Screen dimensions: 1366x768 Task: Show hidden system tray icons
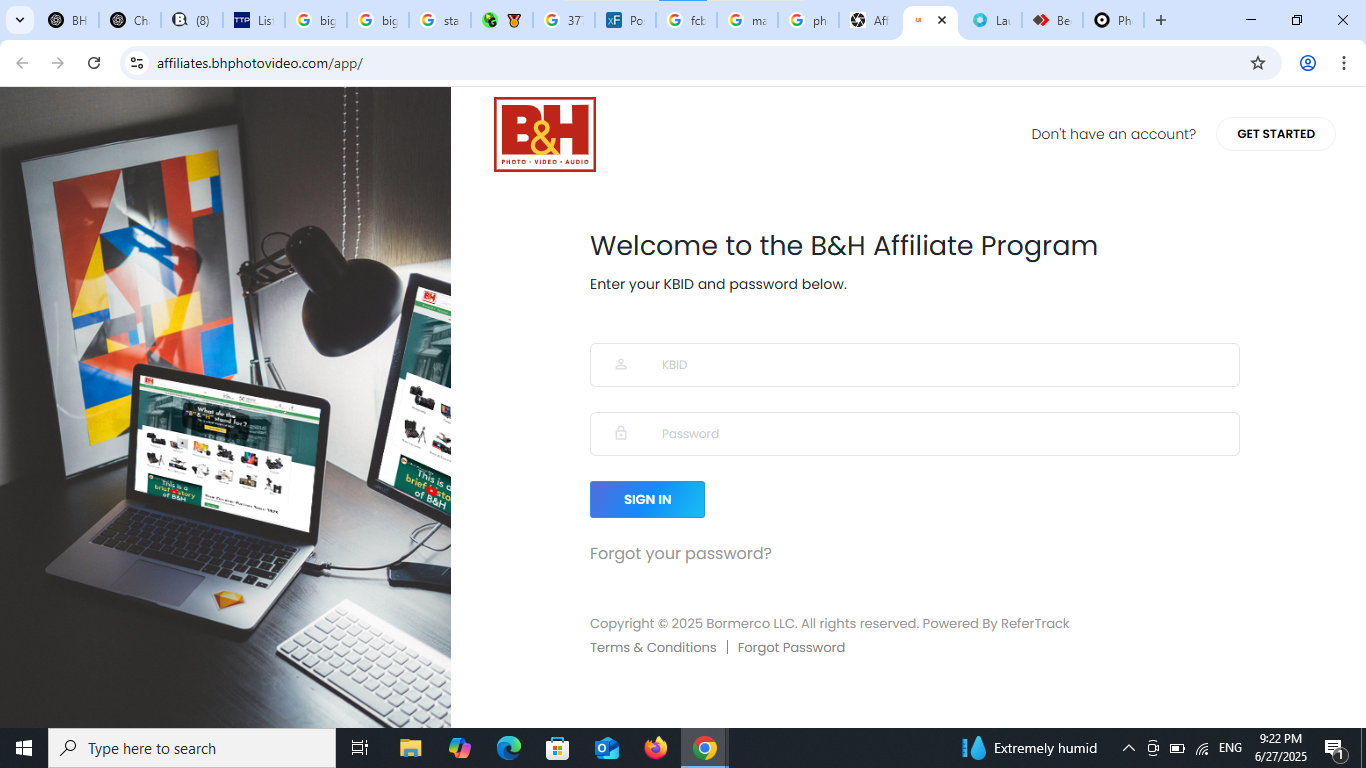click(x=1129, y=748)
